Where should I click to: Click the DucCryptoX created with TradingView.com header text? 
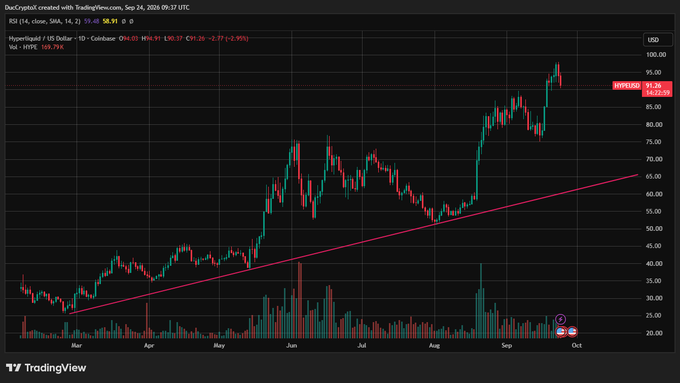pos(97,7)
